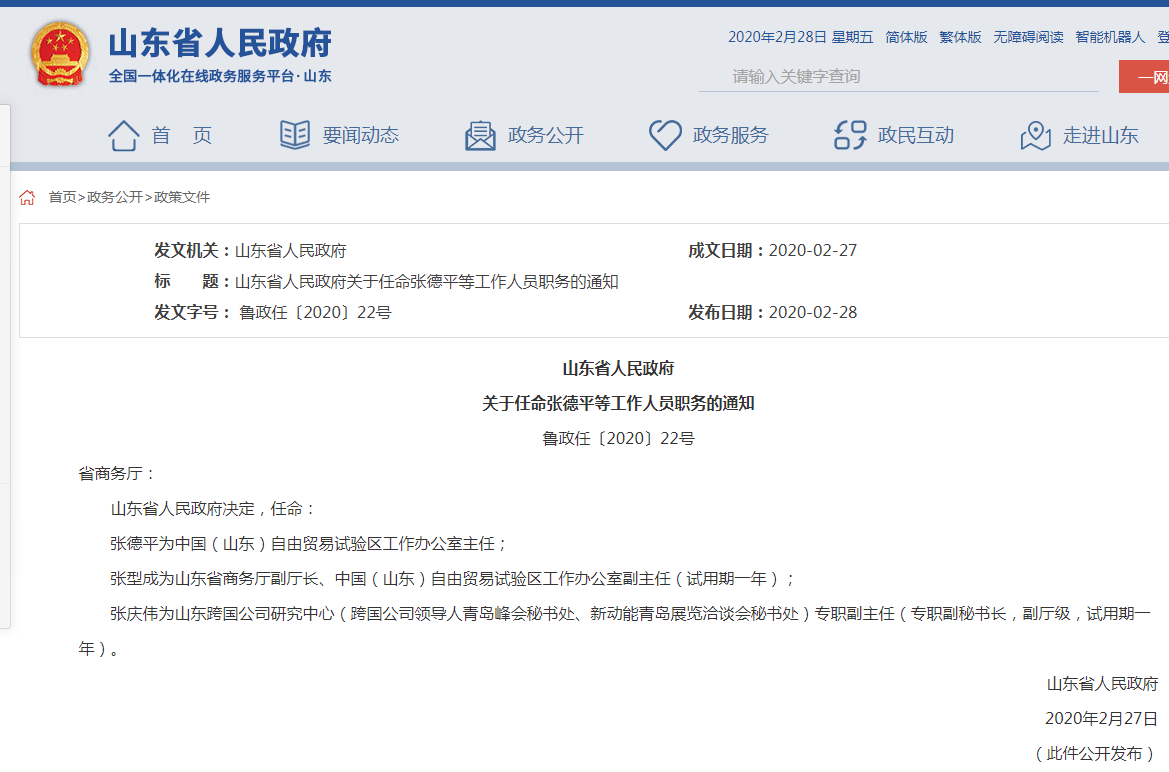Click the 首页 breadcrumb link
Screen dimensions: 1169x772
62,198
